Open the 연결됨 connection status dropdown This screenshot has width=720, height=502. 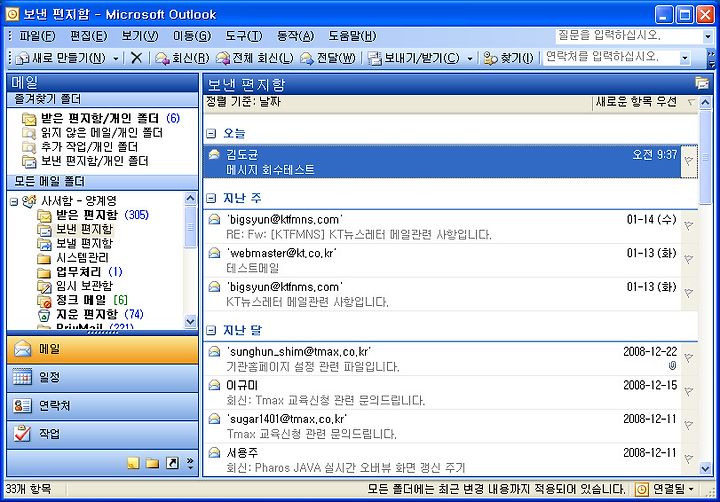point(665,489)
